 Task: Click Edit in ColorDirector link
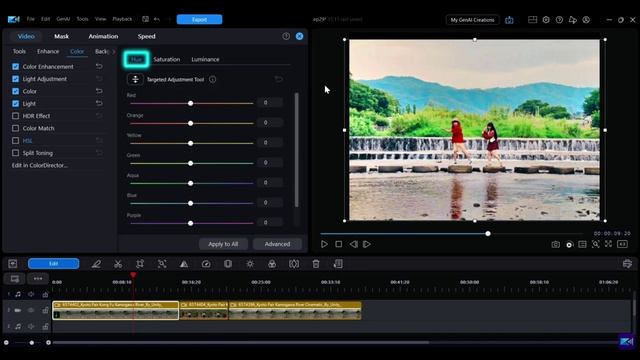[40, 165]
